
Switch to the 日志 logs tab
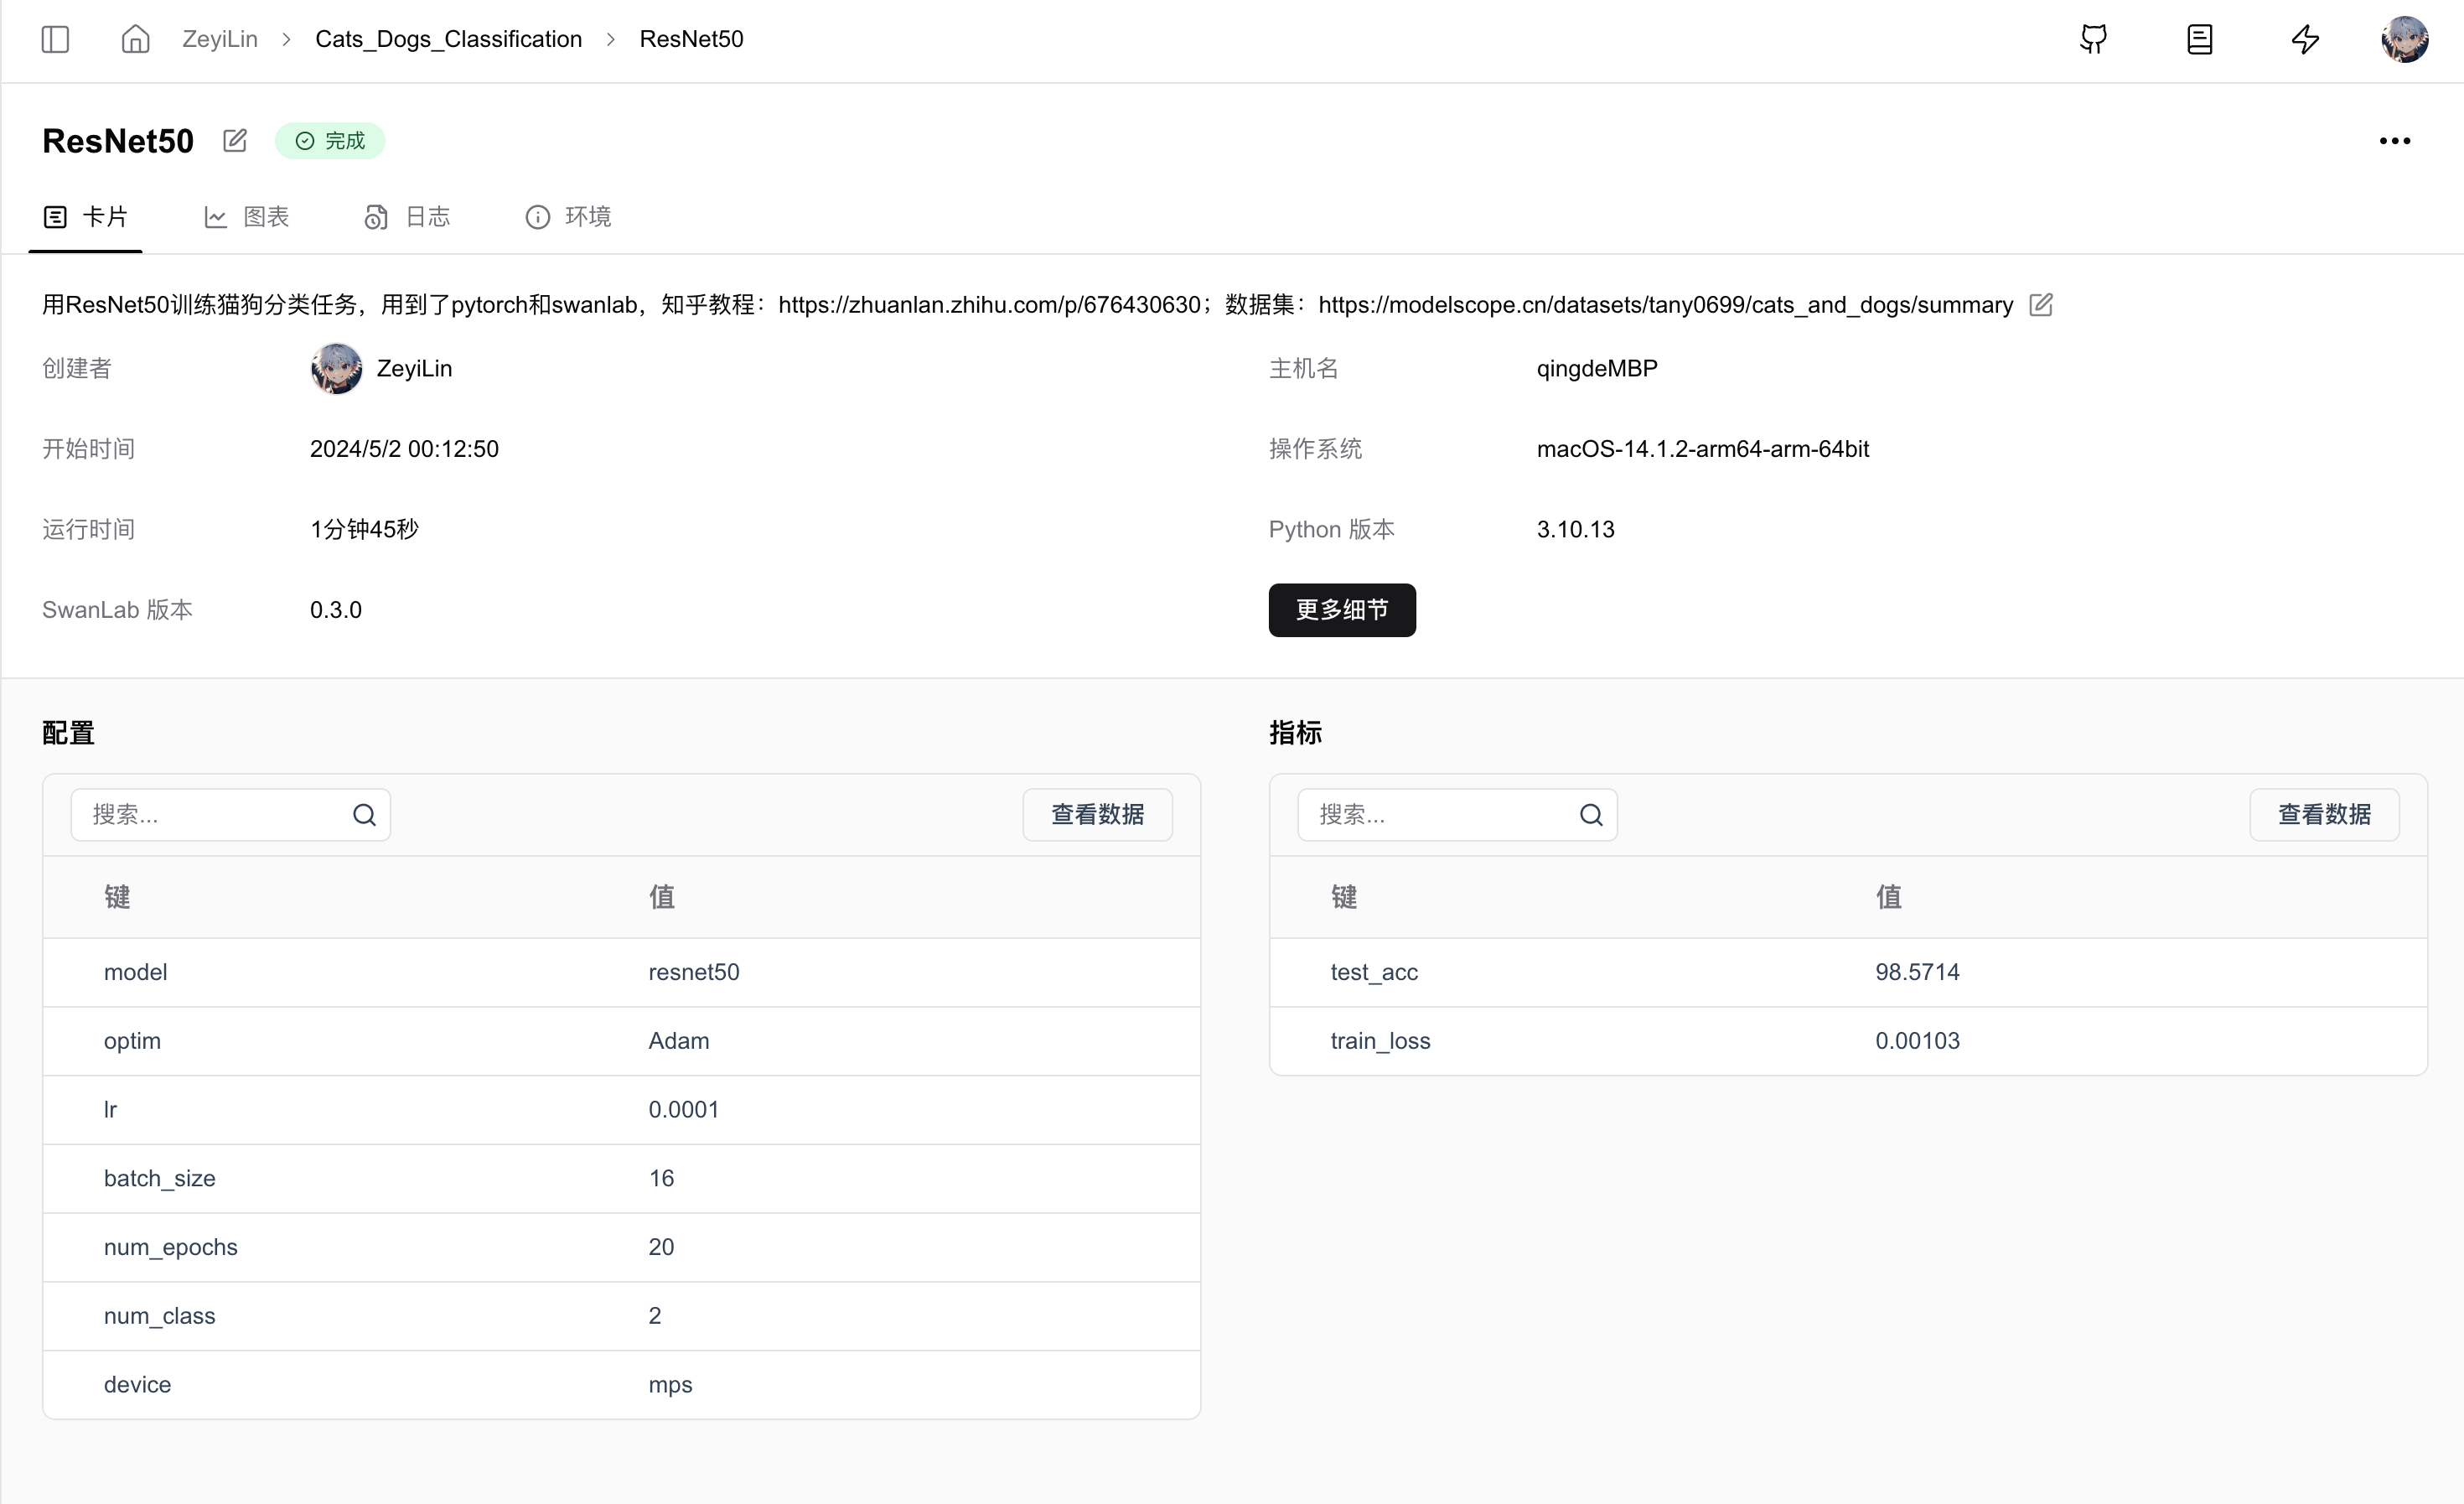click(x=407, y=217)
